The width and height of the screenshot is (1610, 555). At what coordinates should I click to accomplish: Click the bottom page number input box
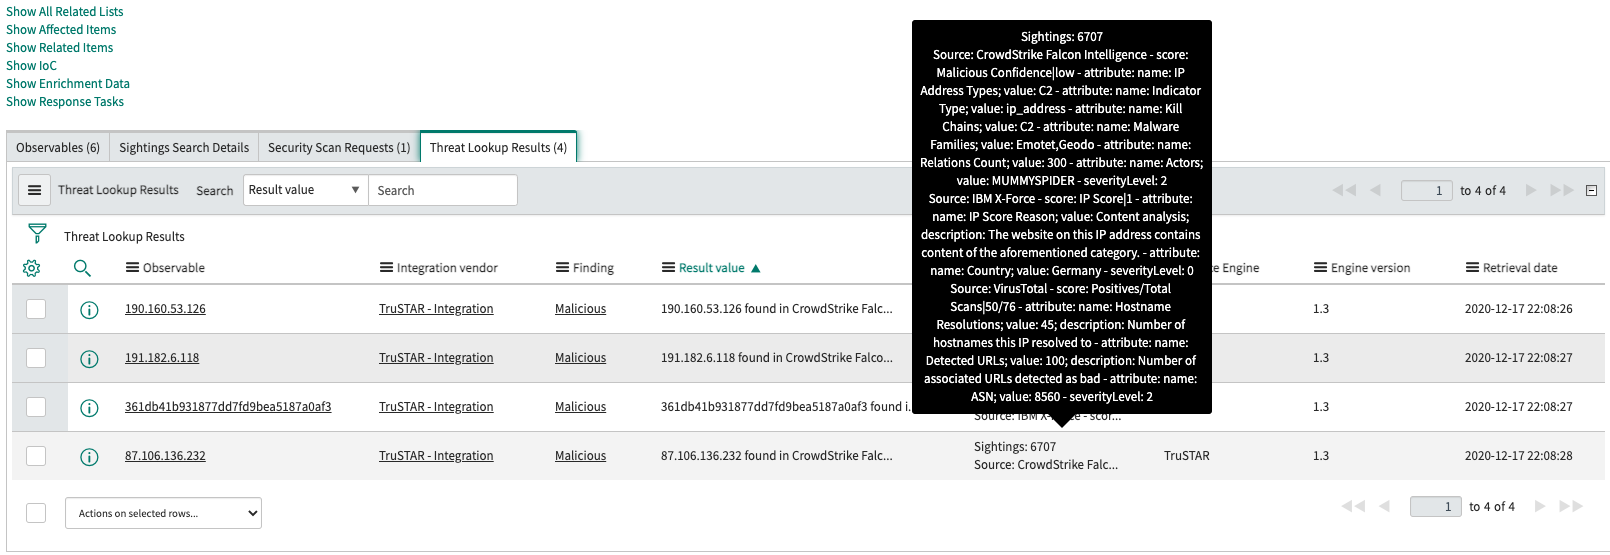tap(1436, 506)
